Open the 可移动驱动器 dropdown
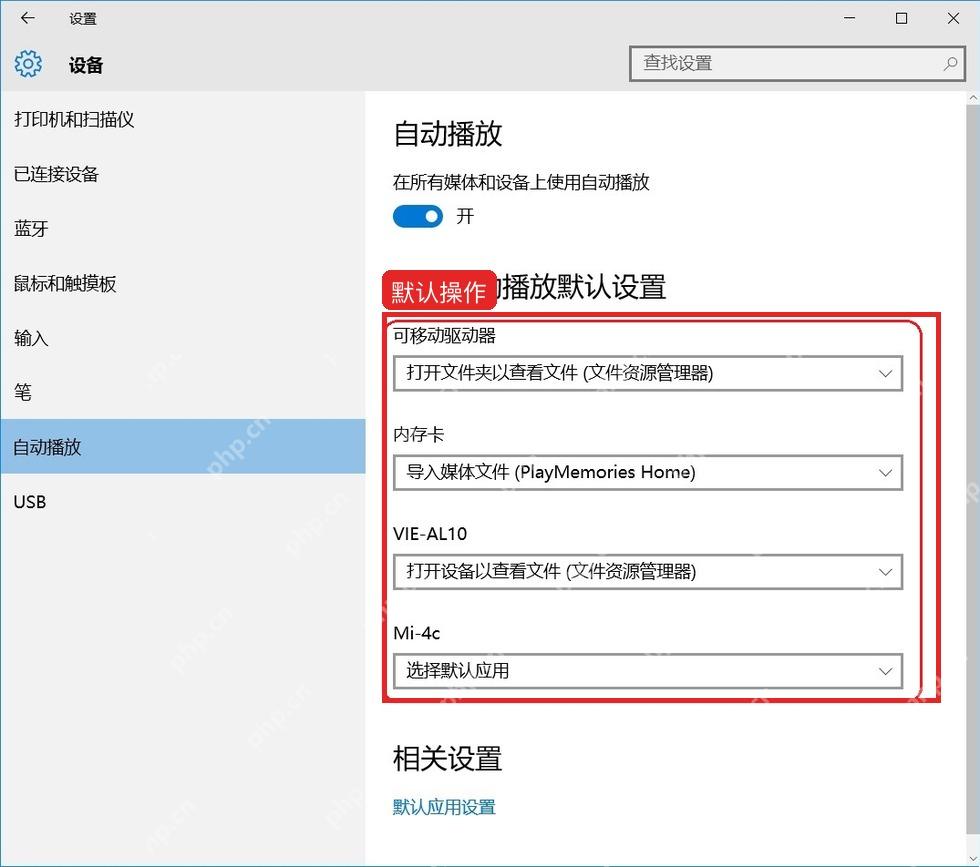The width and height of the screenshot is (980, 867). pos(648,373)
